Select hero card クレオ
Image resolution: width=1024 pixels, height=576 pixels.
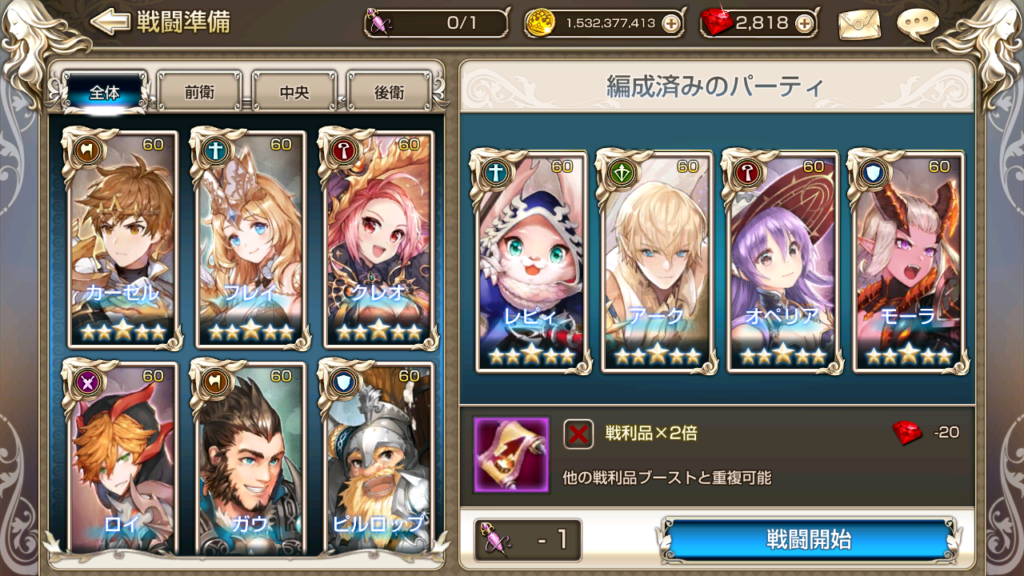(x=377, y=238)
